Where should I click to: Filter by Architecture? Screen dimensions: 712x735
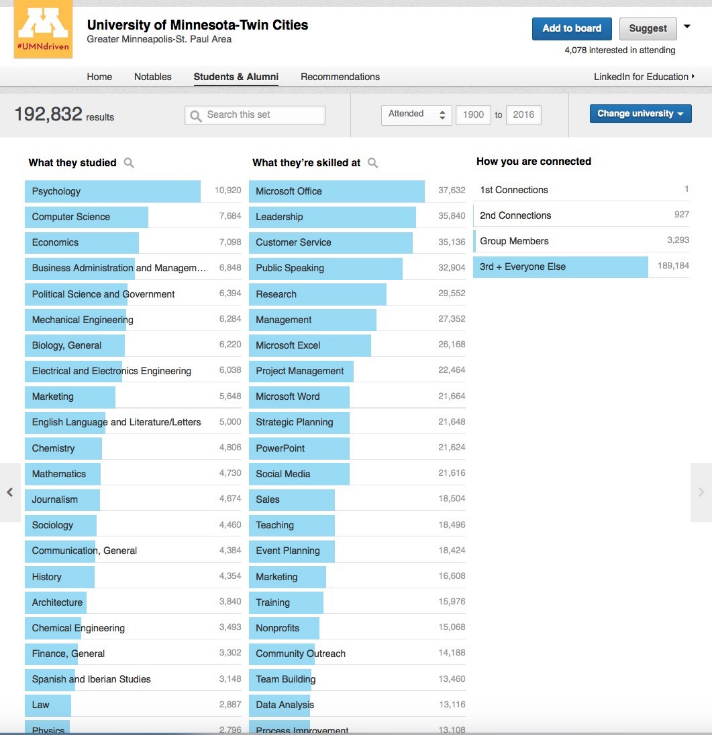tap(133, 602)
